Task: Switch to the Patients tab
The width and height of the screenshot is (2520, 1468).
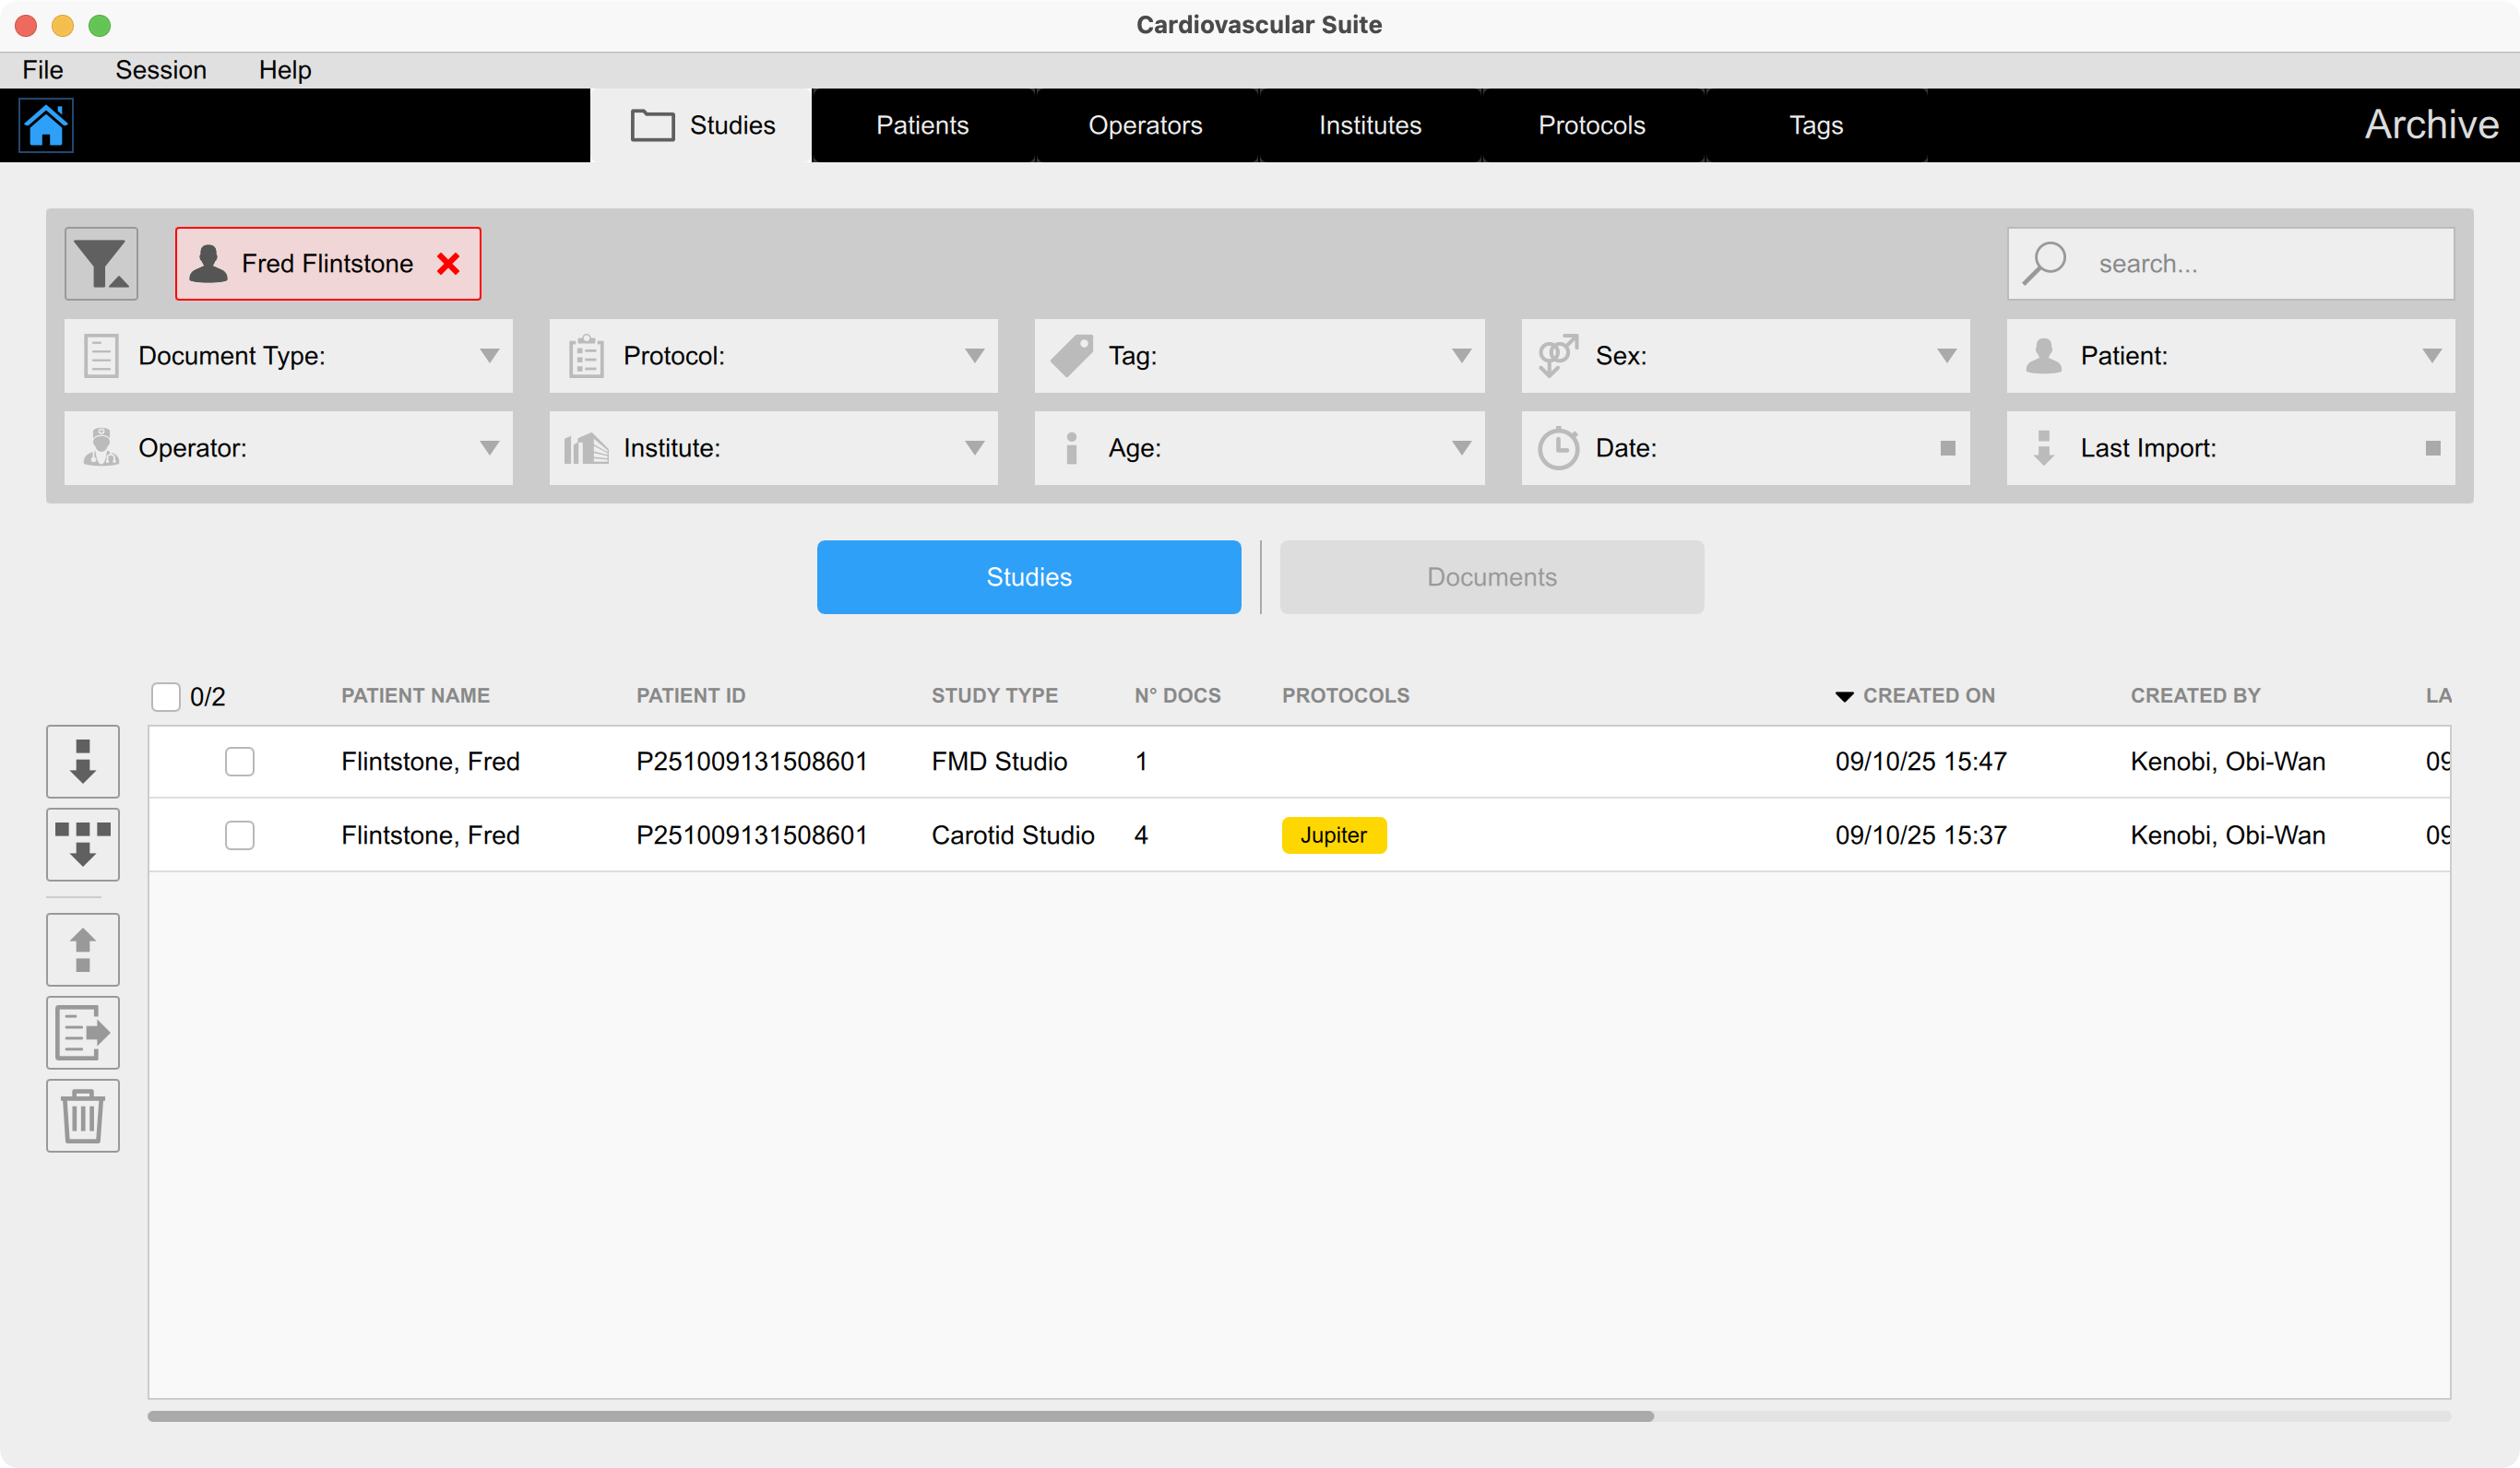Action: click(x=922, y=125)
